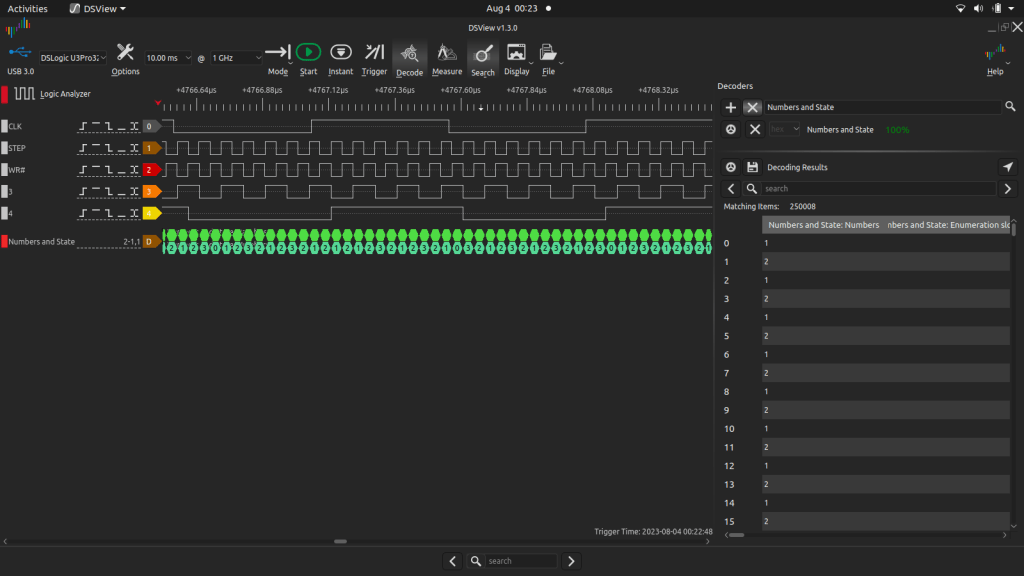This screenshot has height=576, width=1024.
Task: Click the horizontal waveform scrollbar handle
Action: pos(340,541)
